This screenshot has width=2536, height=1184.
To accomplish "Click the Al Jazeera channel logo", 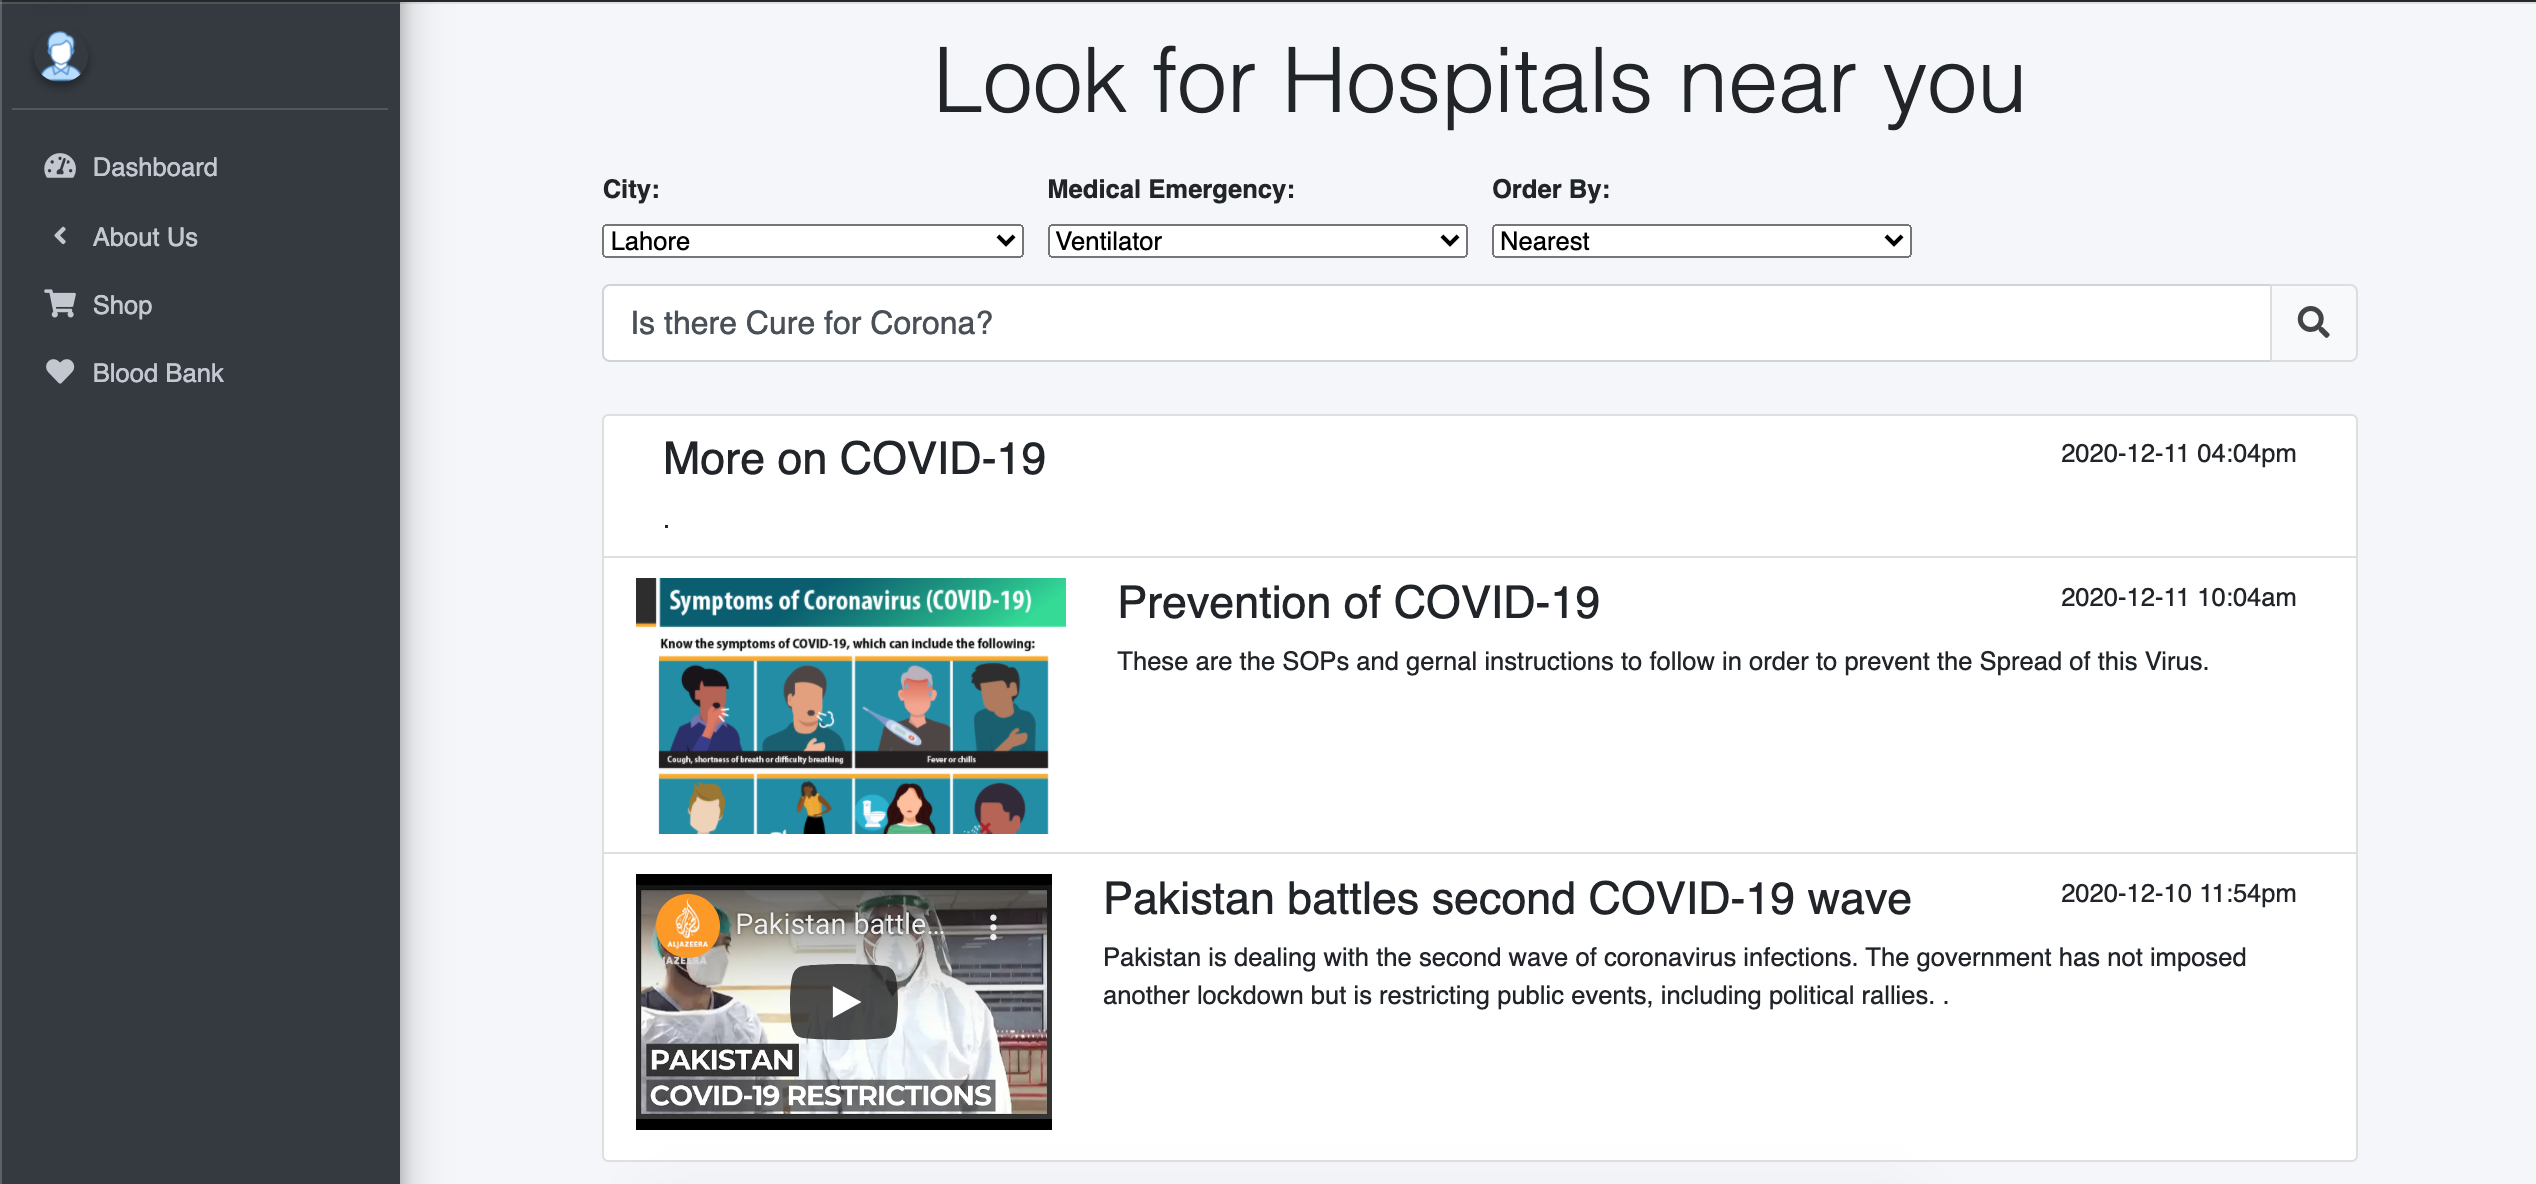I will pyautogui.click(x=687, y=923).
